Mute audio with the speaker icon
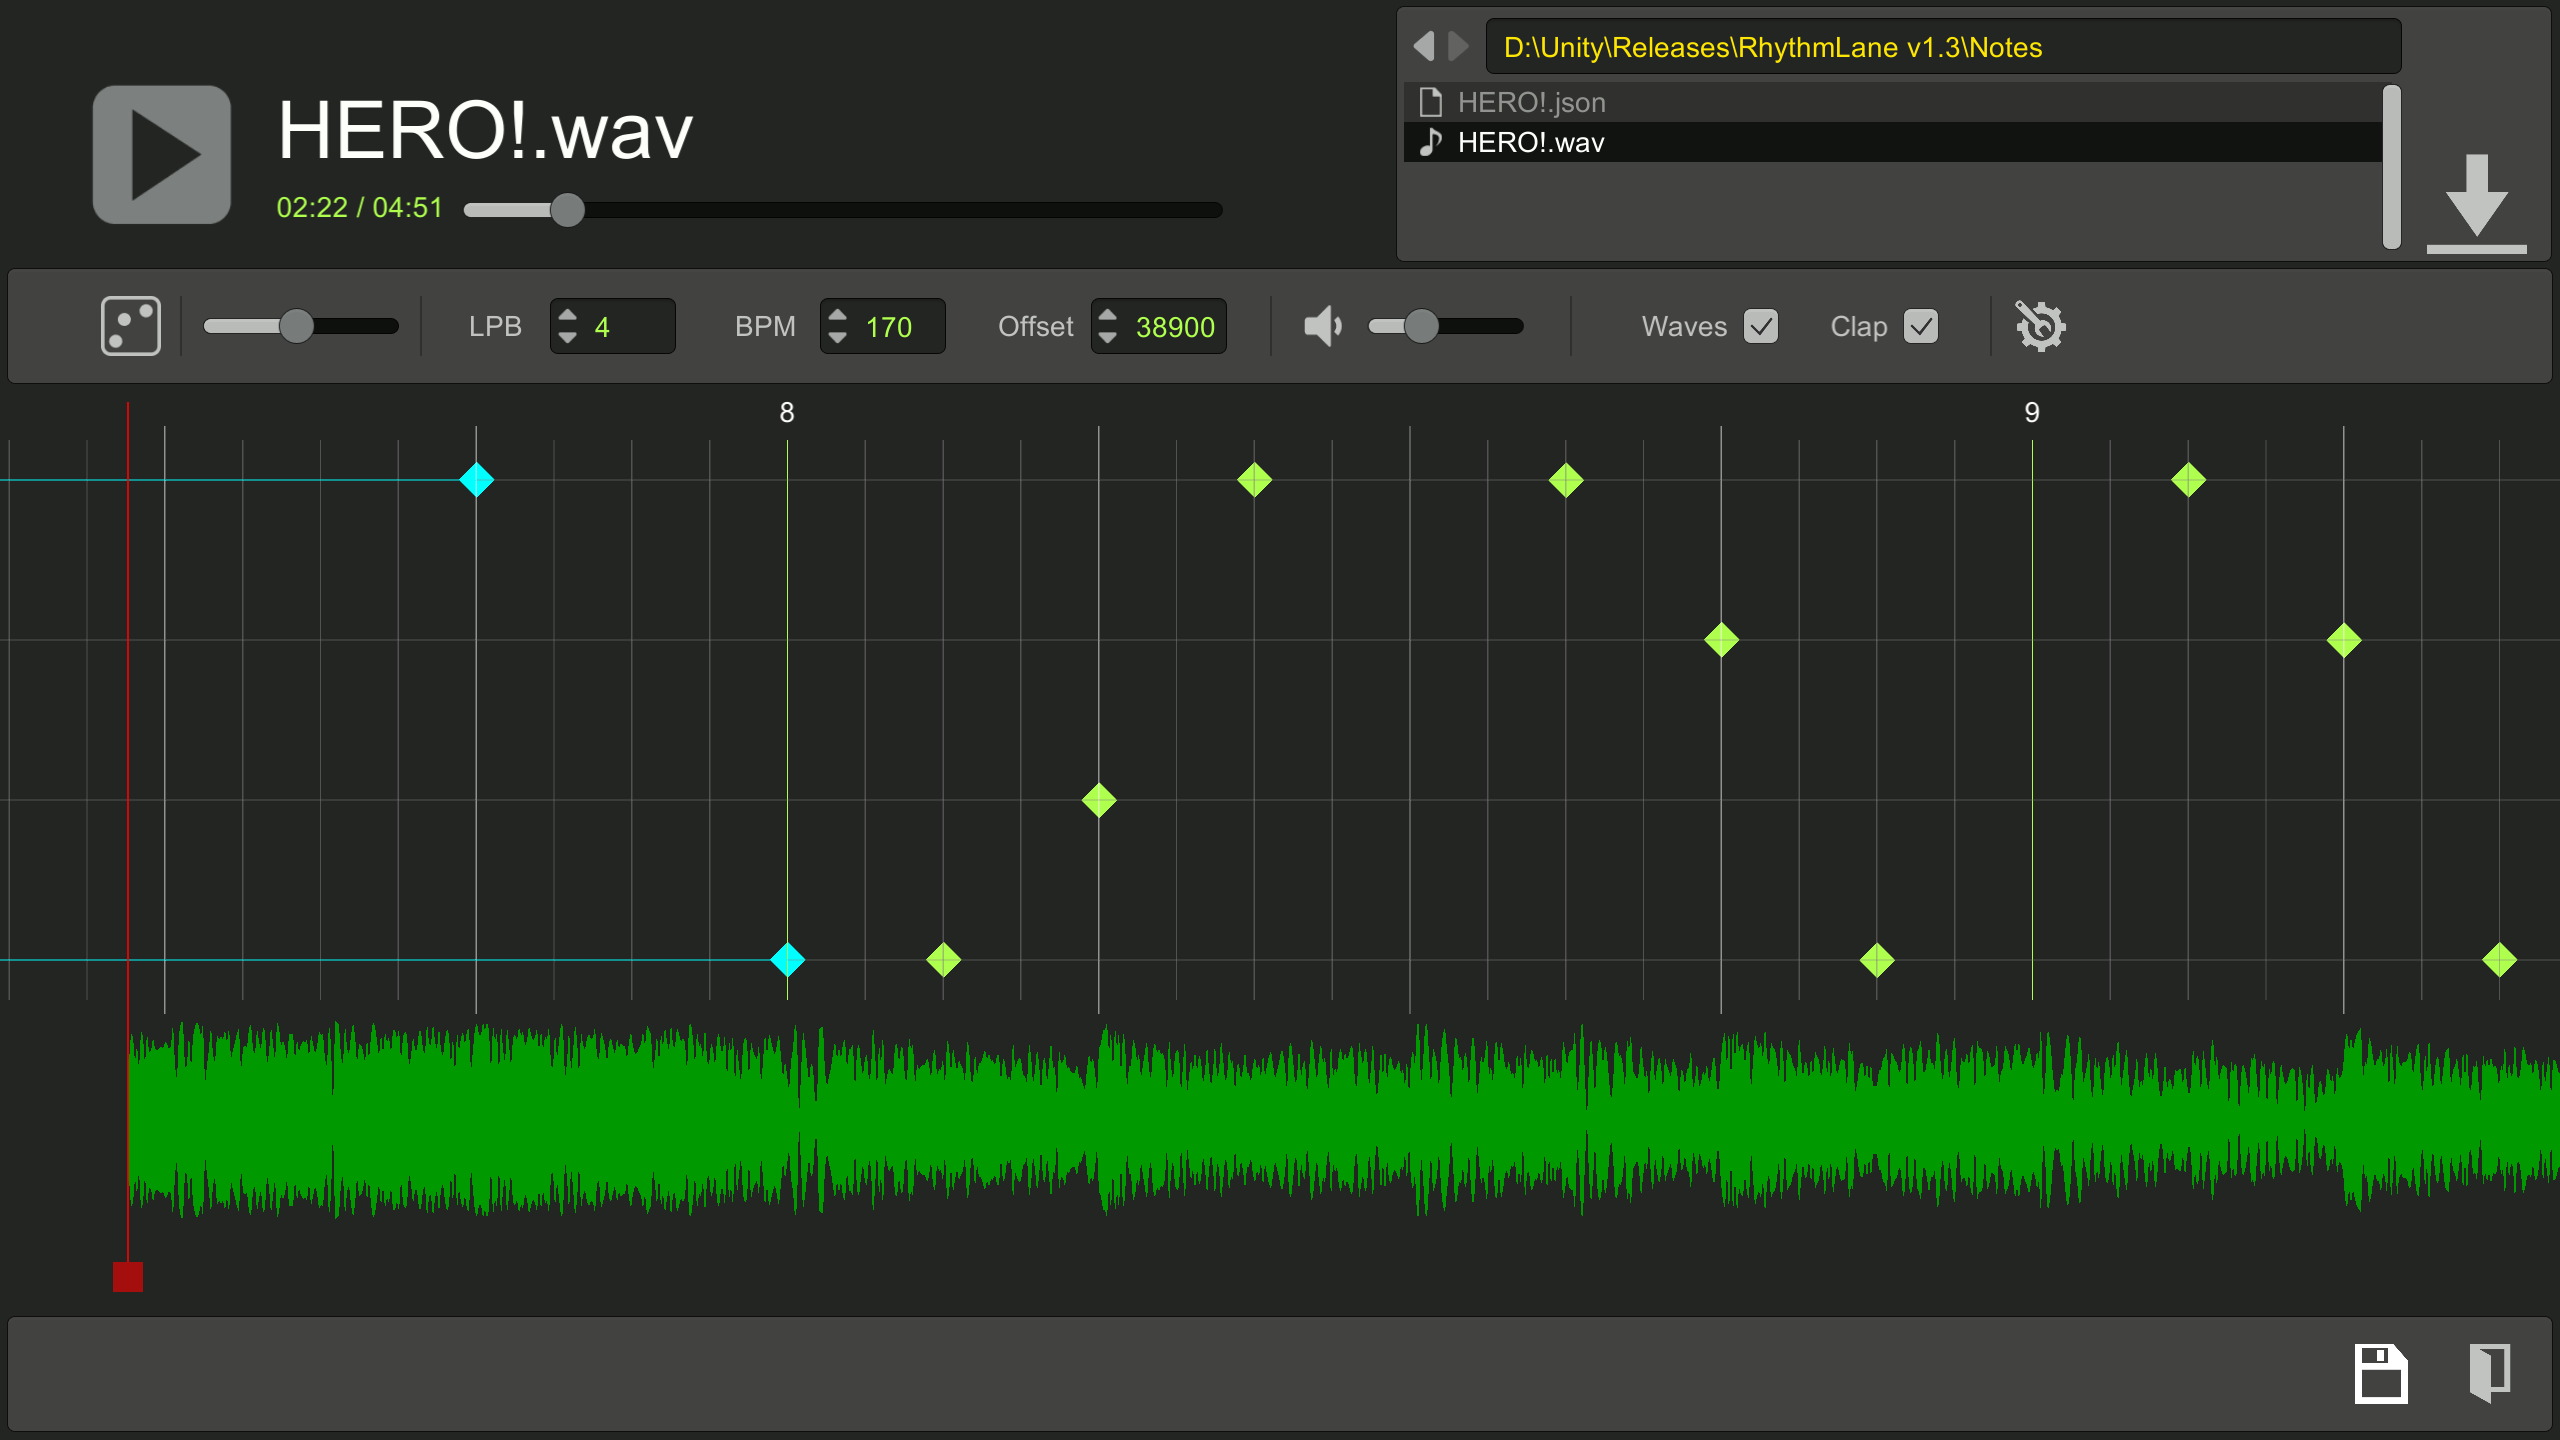 [1322, 326]
